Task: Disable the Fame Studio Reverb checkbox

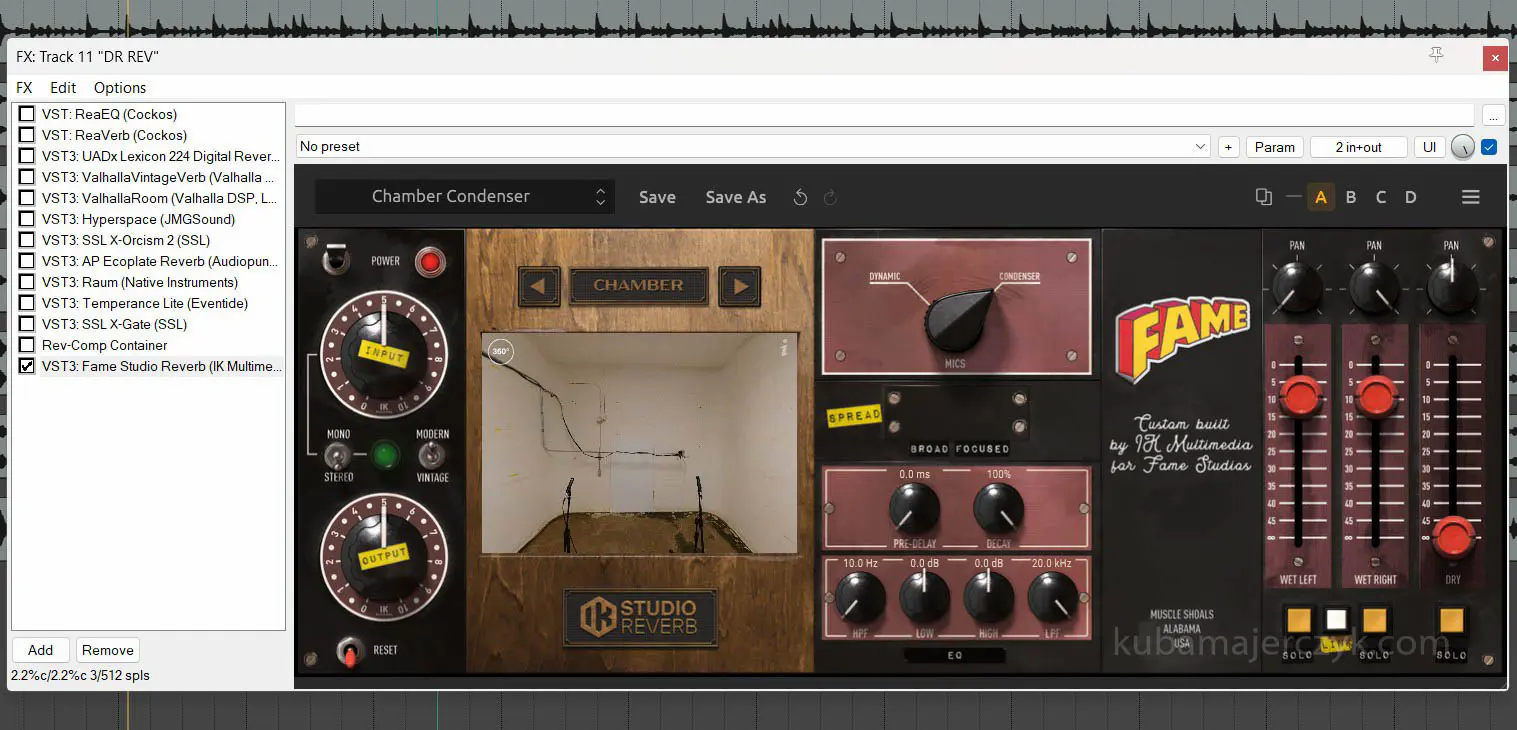Action: (27, 366)
